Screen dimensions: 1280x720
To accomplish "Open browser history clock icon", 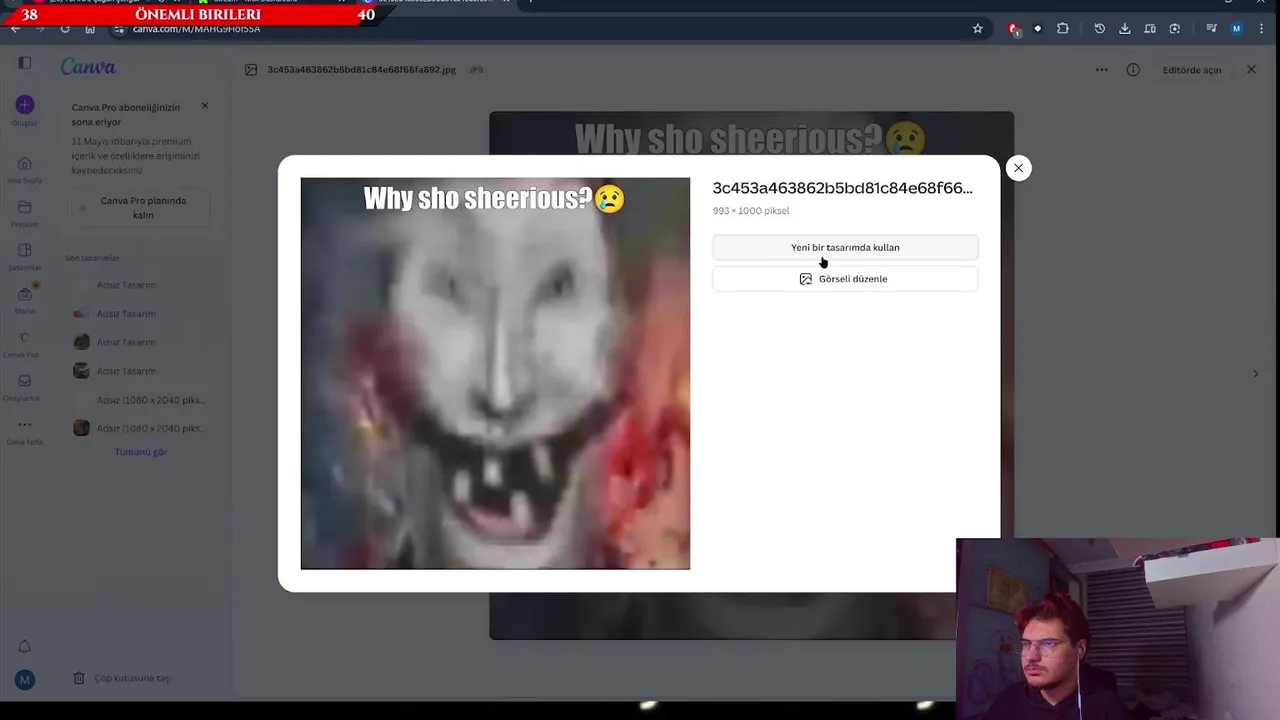I will pos(1099,29).
